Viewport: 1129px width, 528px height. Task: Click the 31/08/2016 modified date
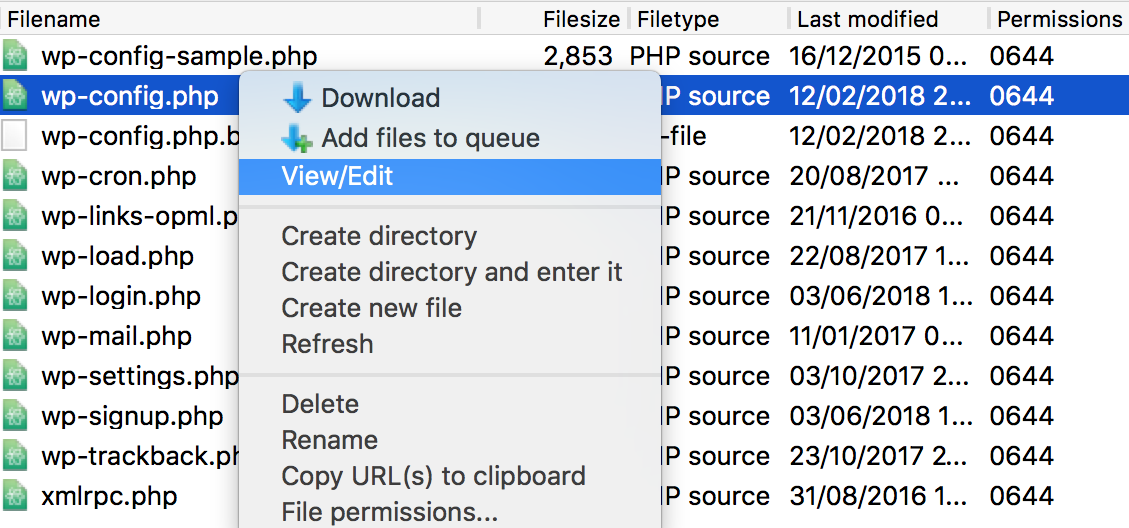880,496
